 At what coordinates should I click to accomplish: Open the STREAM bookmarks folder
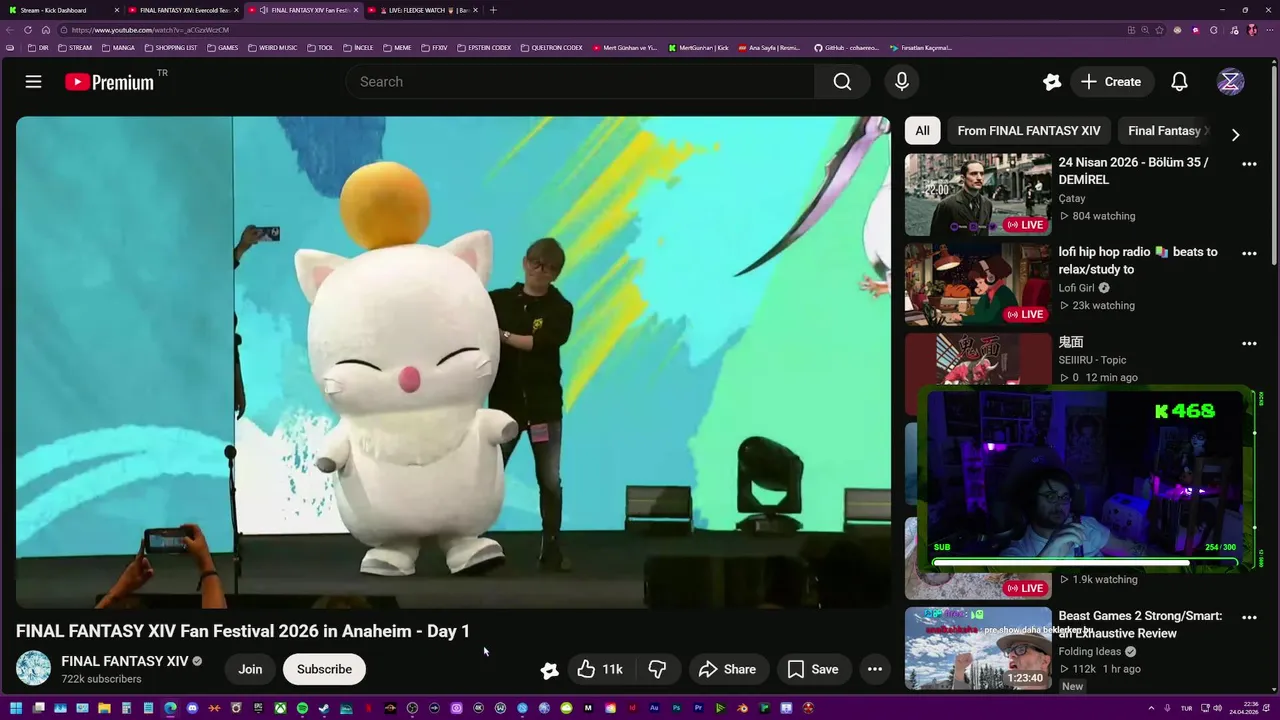click(x=75, y=47)
